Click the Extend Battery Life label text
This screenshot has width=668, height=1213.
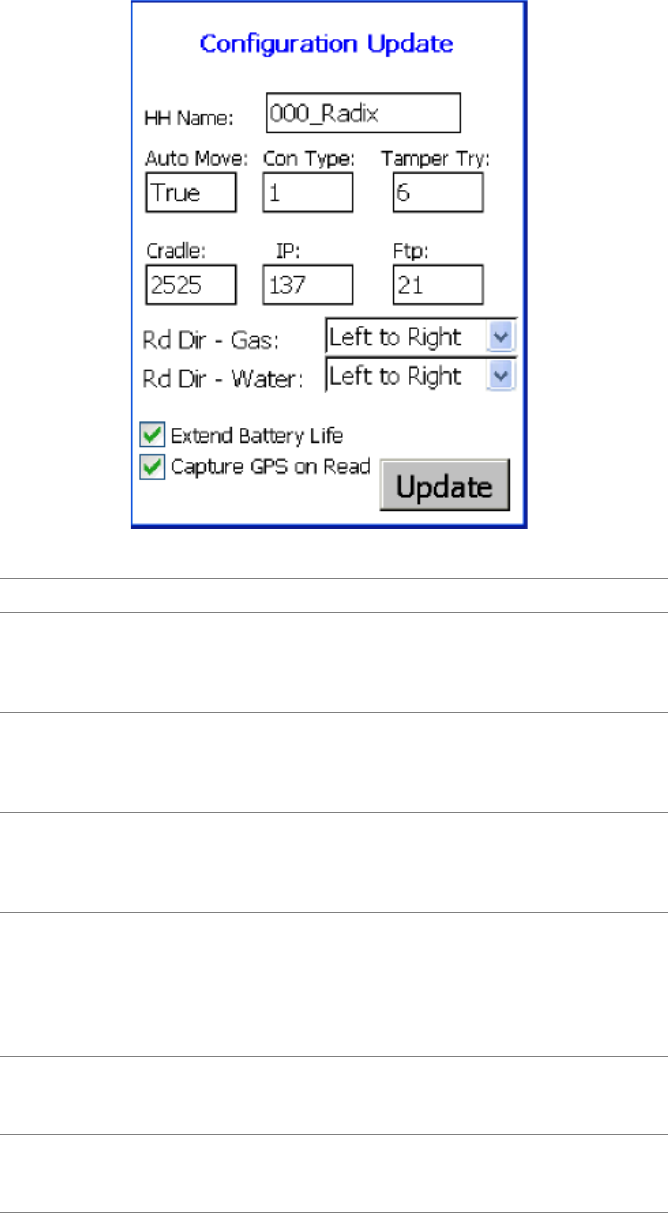[x=257, y=436]
